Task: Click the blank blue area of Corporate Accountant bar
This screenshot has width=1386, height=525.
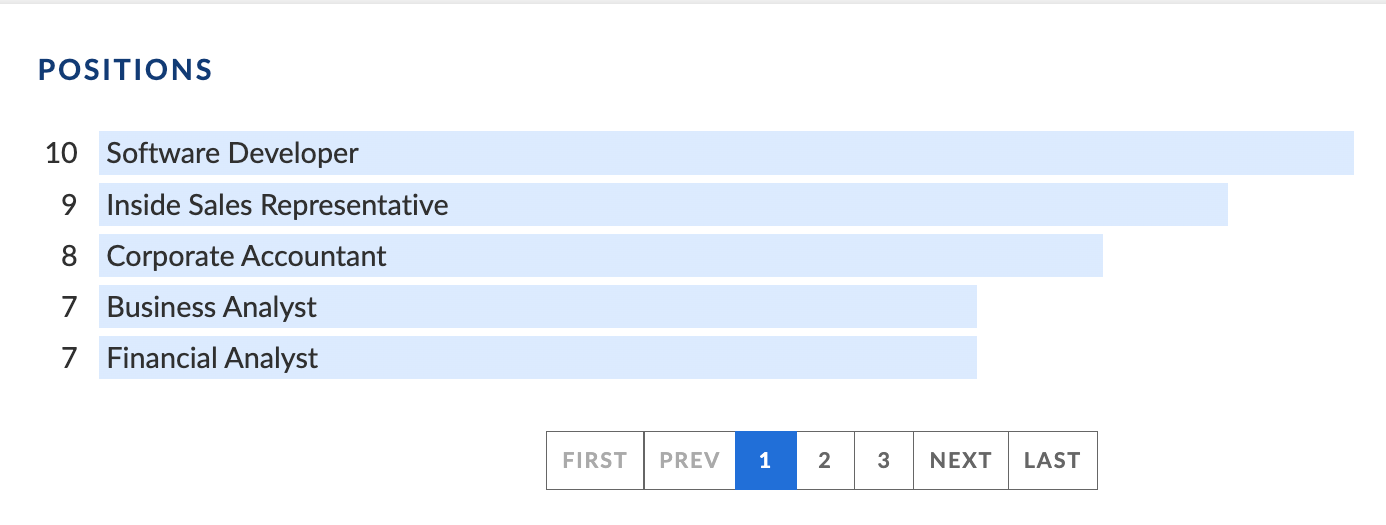Action: 745,256
